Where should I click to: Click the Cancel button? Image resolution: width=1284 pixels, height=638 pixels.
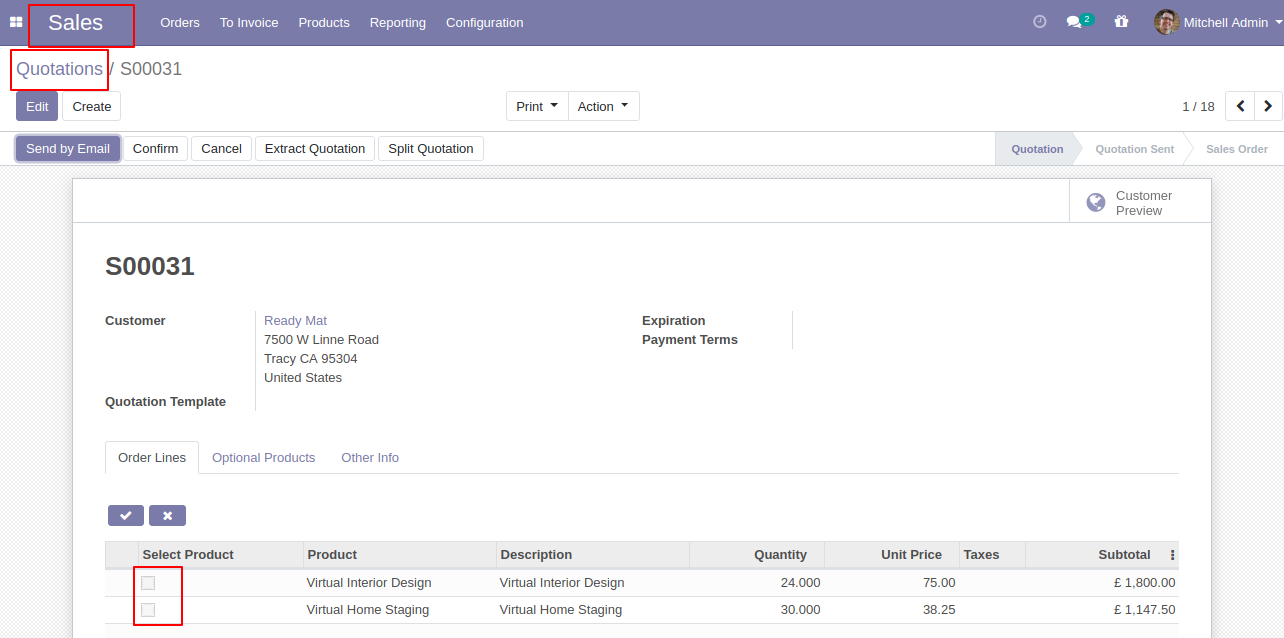point(222,149)
